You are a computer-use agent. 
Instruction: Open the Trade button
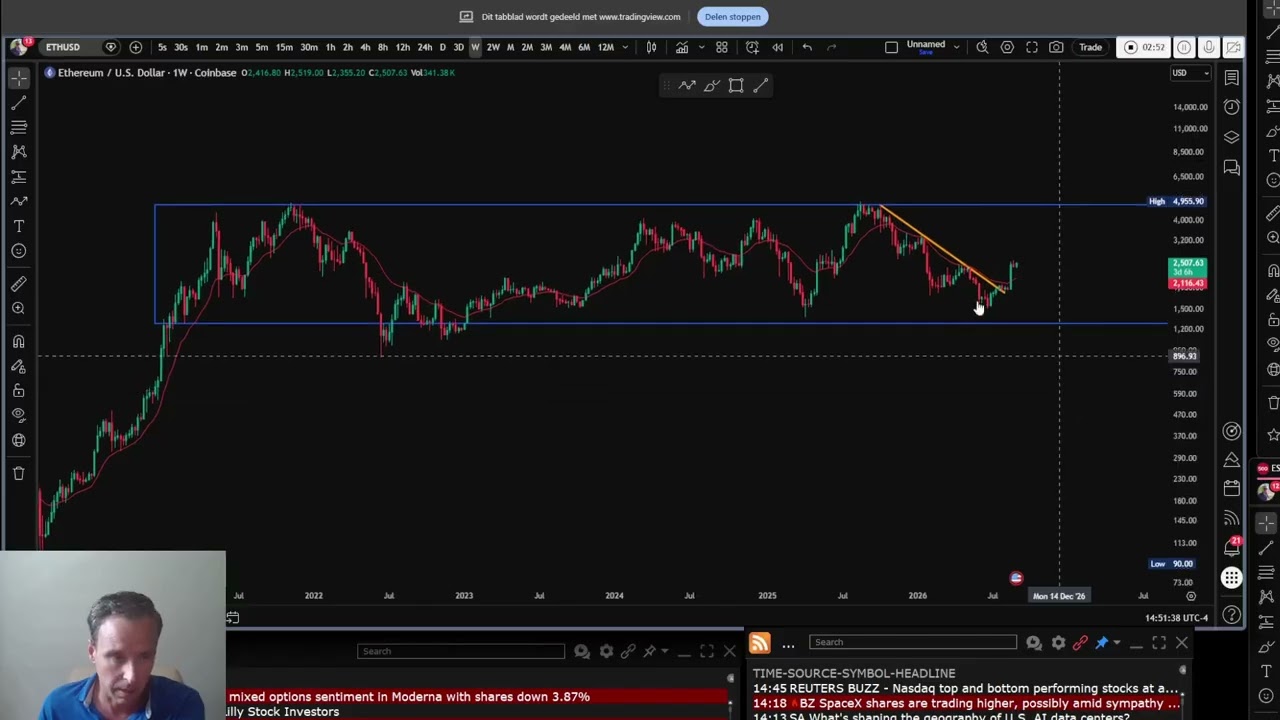pyautogui.click(x=1090, y=47)
